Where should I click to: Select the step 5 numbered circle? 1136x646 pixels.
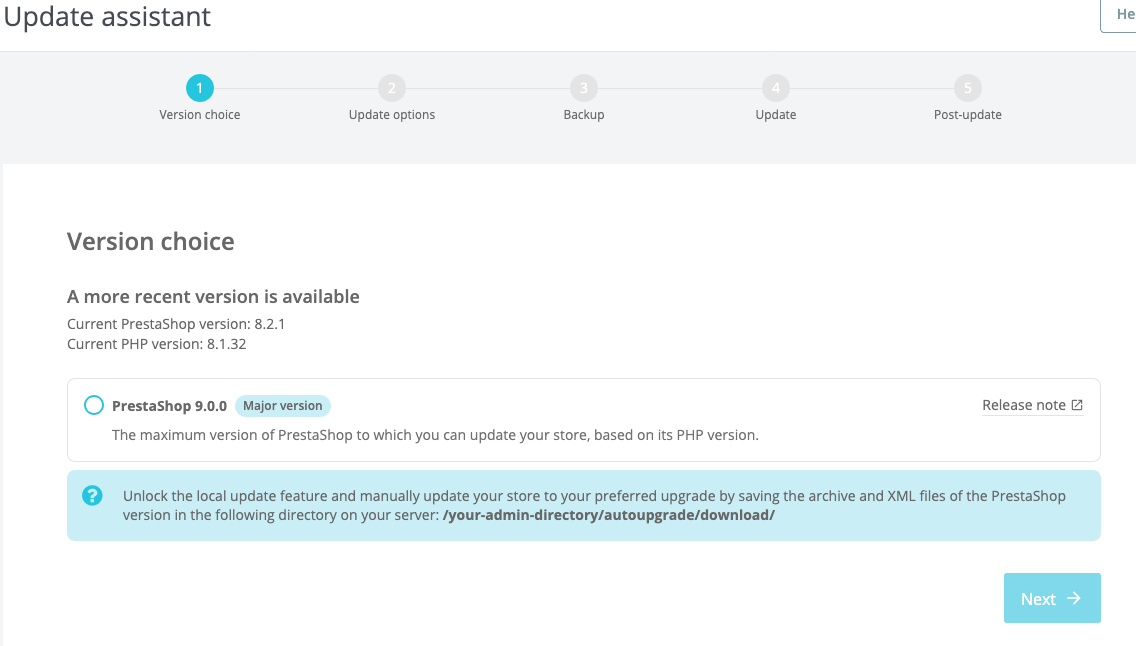coord(968,88)
